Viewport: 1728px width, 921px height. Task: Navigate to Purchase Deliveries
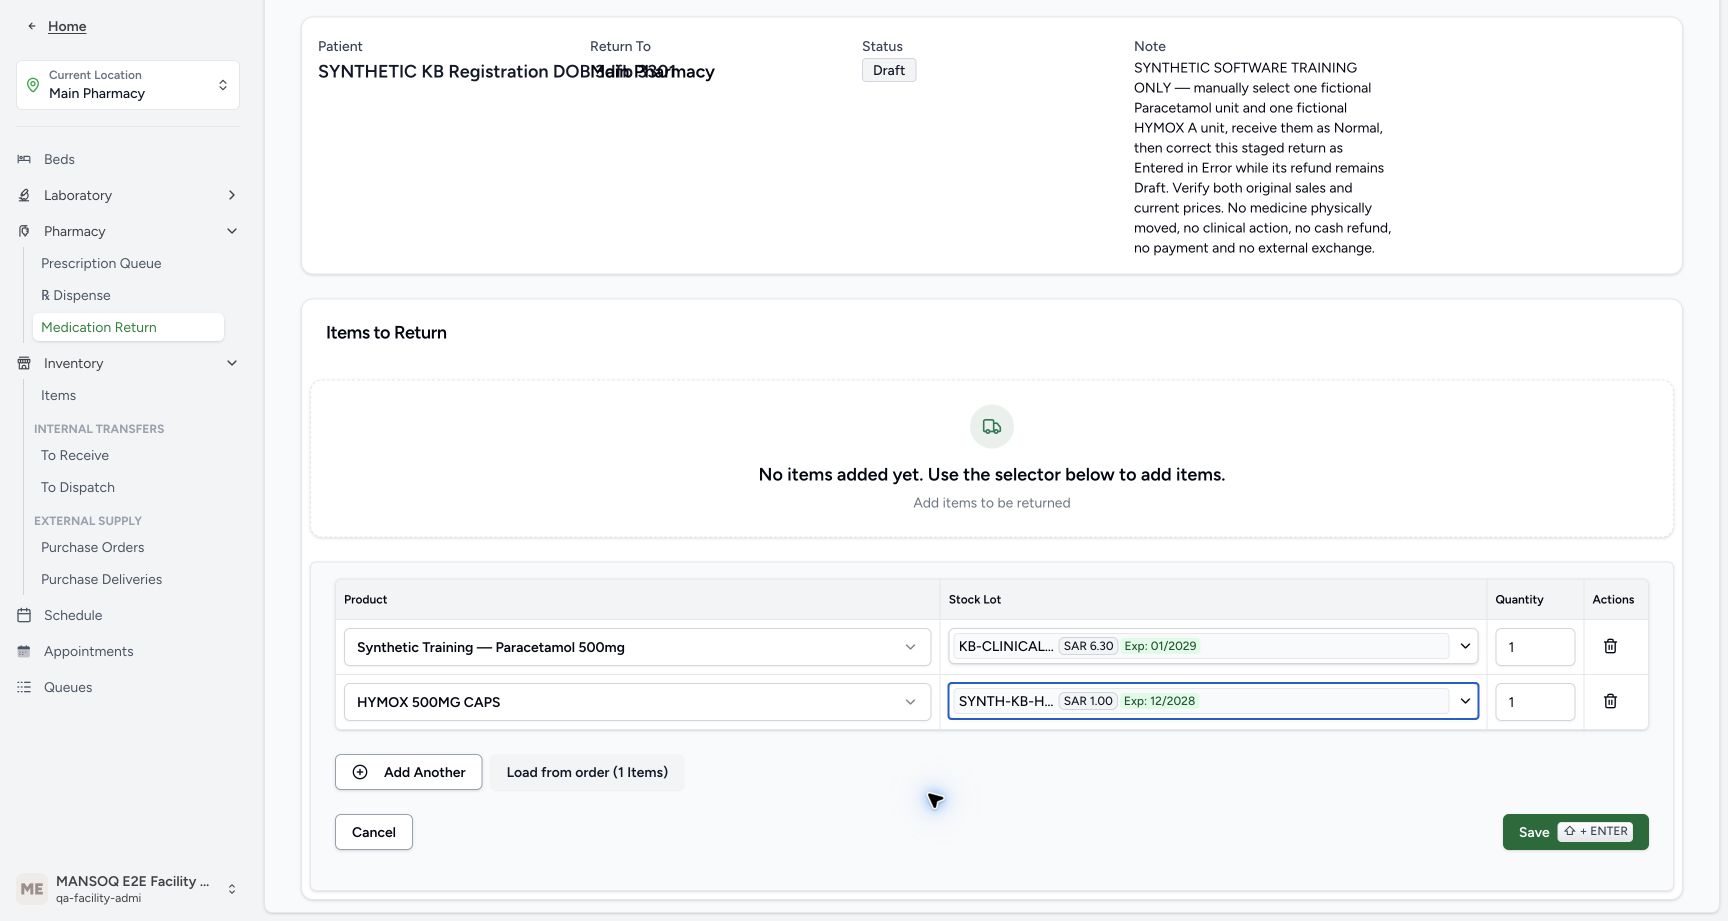tap(101, 579)
